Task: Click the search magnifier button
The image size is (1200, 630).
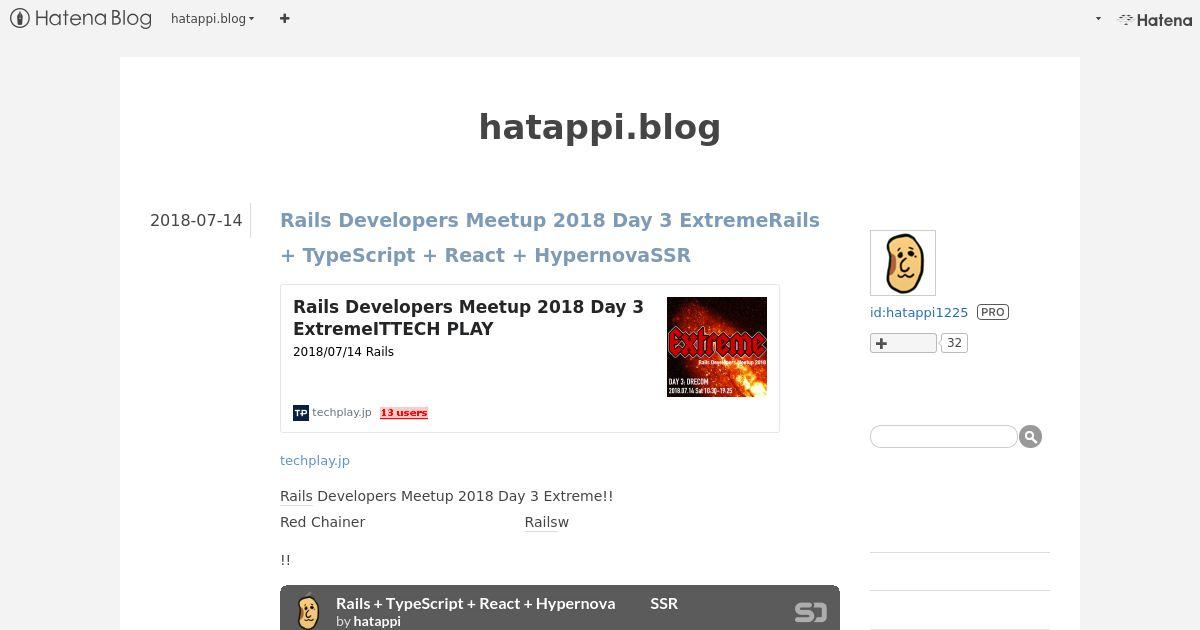Action: click(1031, 436)
